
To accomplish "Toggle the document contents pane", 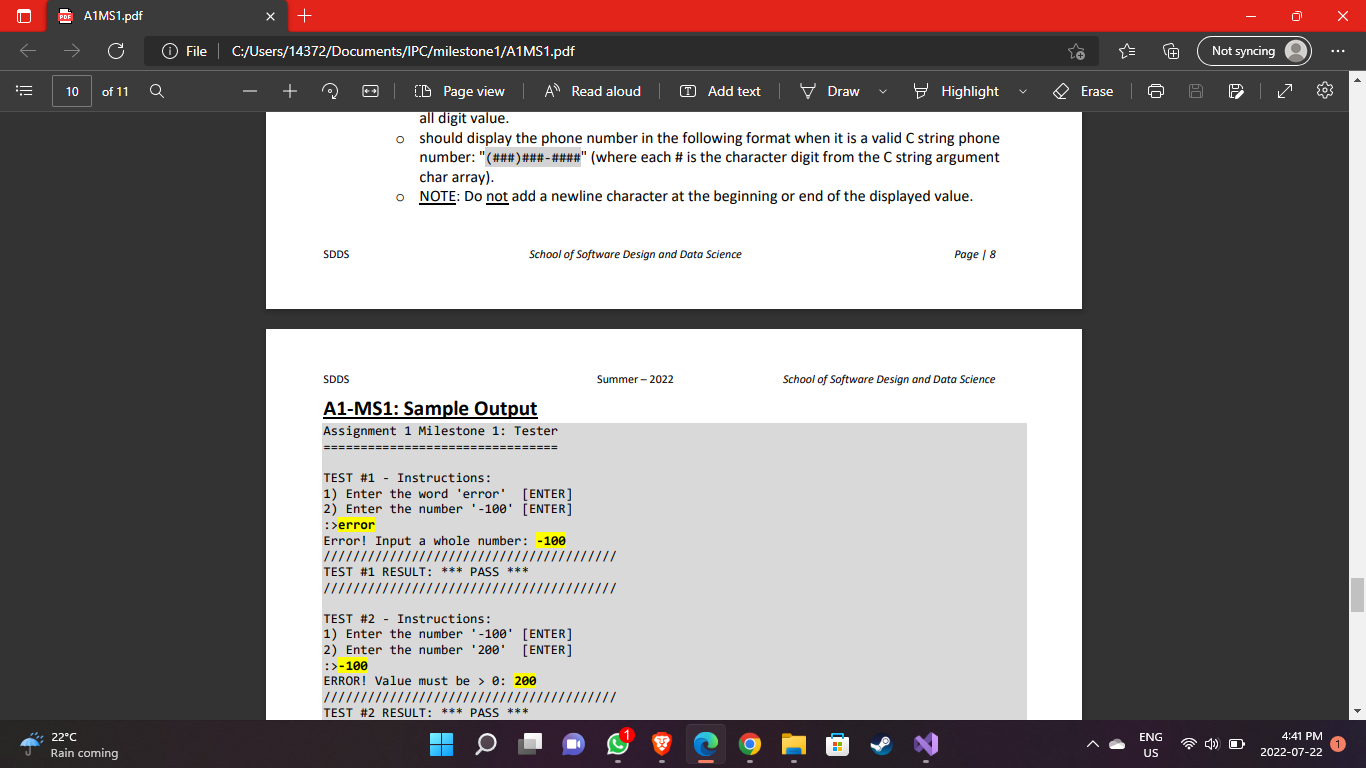I will 24,91.
